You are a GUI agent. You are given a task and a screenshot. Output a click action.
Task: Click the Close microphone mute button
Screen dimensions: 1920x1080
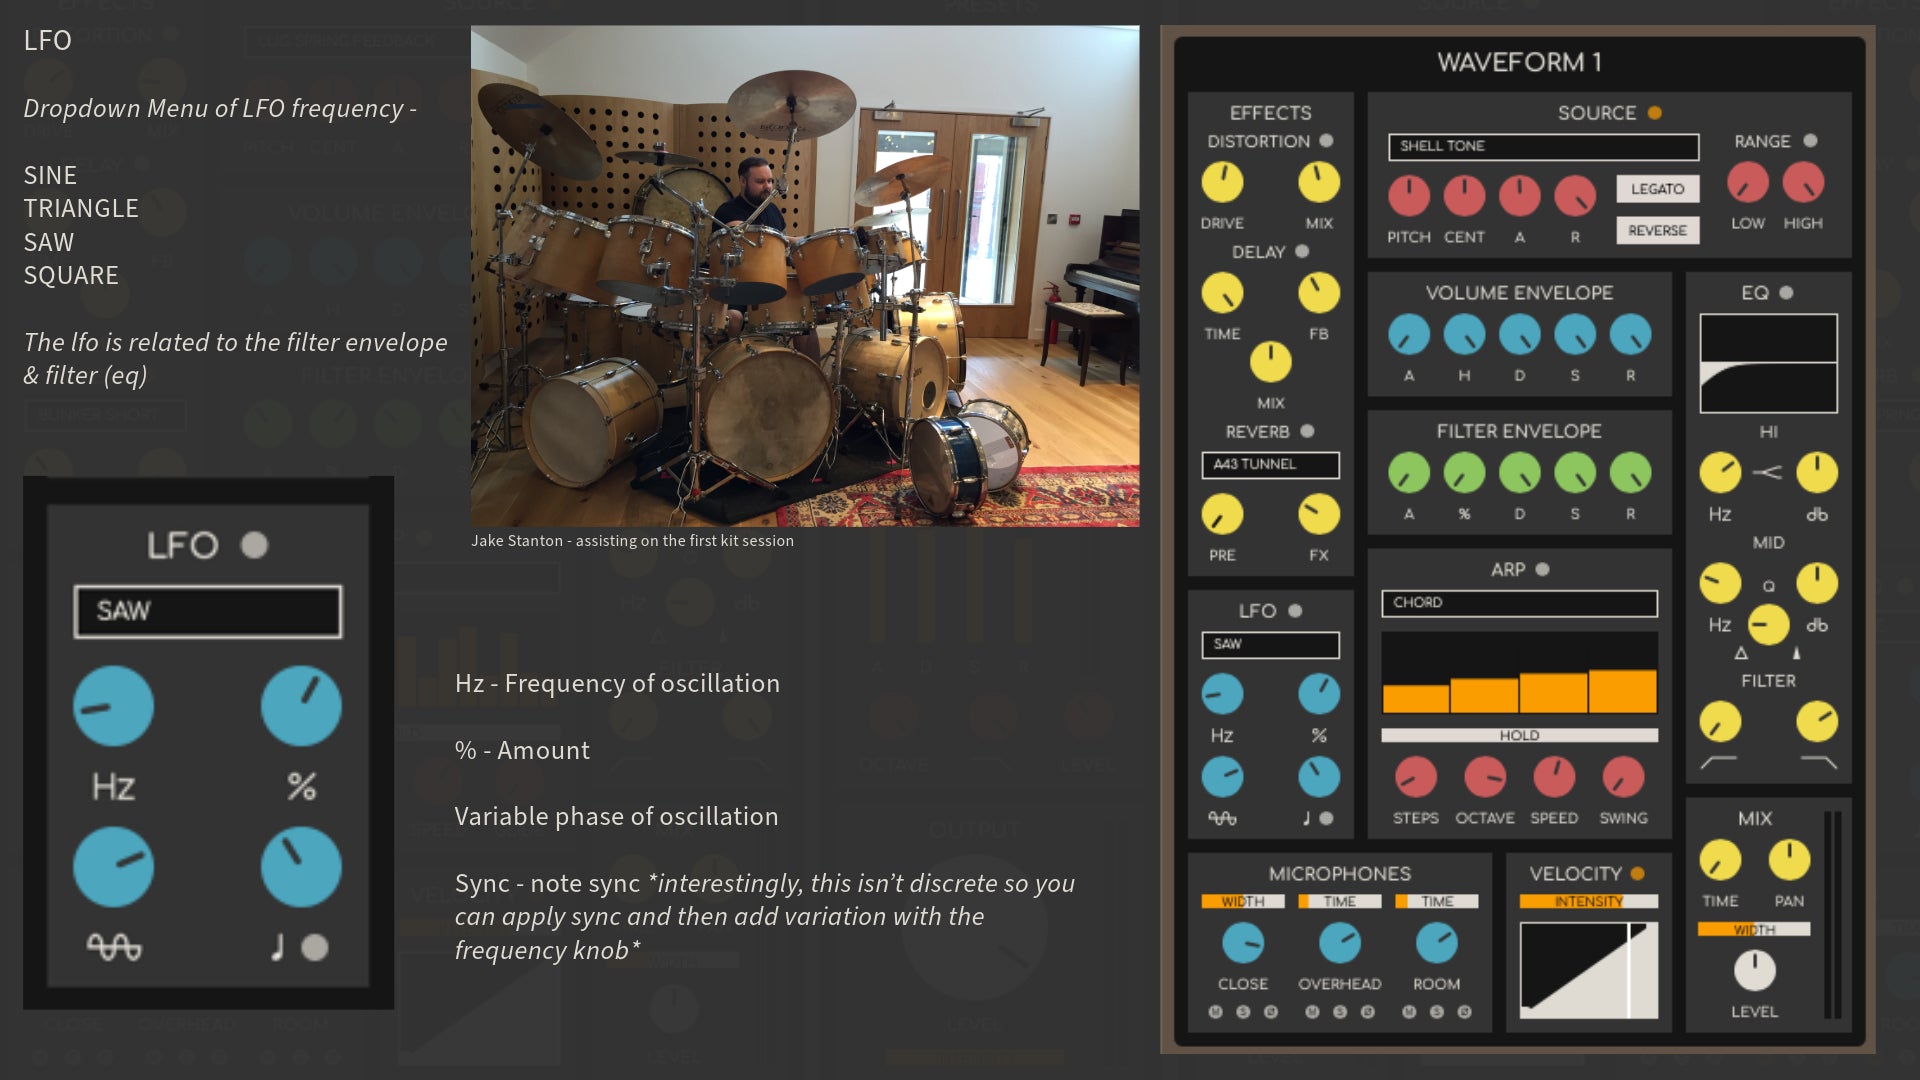[x=1215, y=1012]
